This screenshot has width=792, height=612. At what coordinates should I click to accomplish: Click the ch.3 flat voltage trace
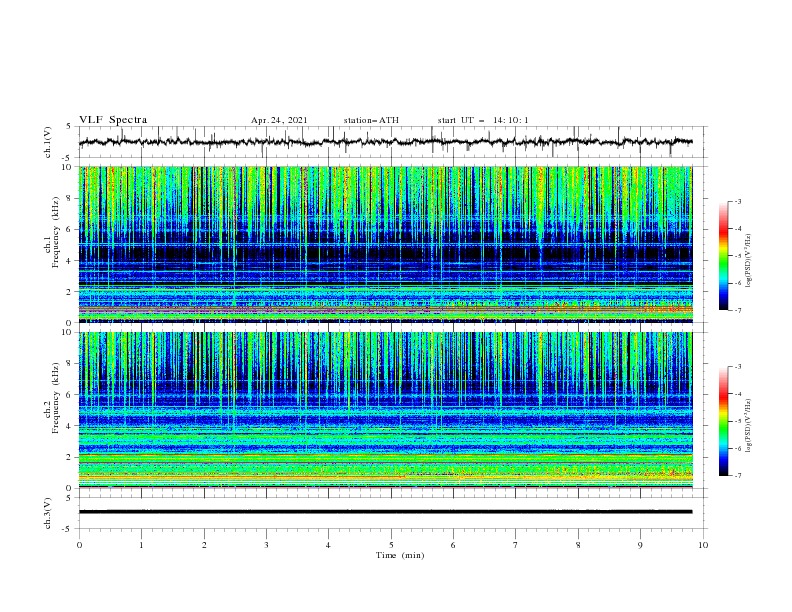(x=385, y=512)
